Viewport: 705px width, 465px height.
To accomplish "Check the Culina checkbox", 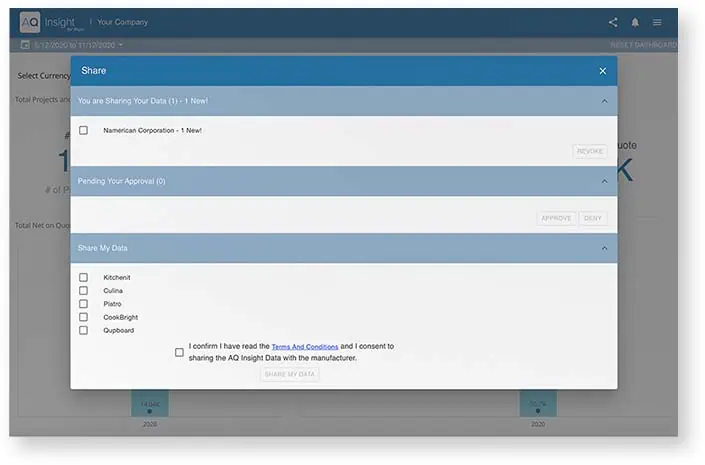I will click(83, 291).
